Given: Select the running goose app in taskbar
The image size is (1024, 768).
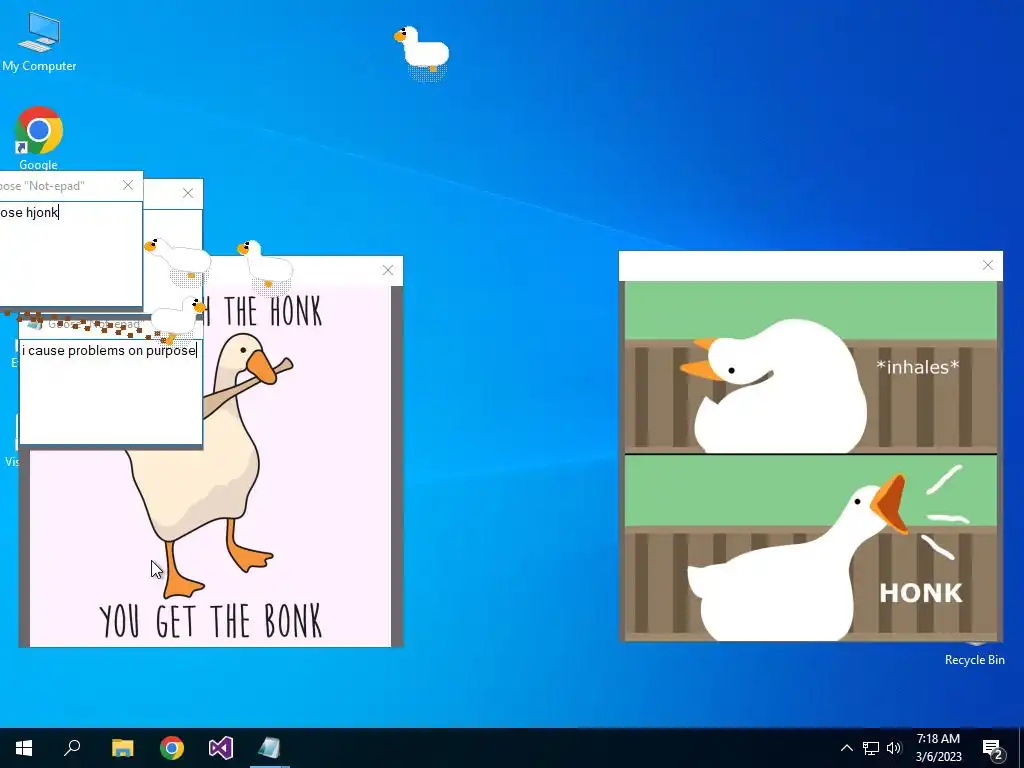Looking at the screenshot, I should [270, 748].
